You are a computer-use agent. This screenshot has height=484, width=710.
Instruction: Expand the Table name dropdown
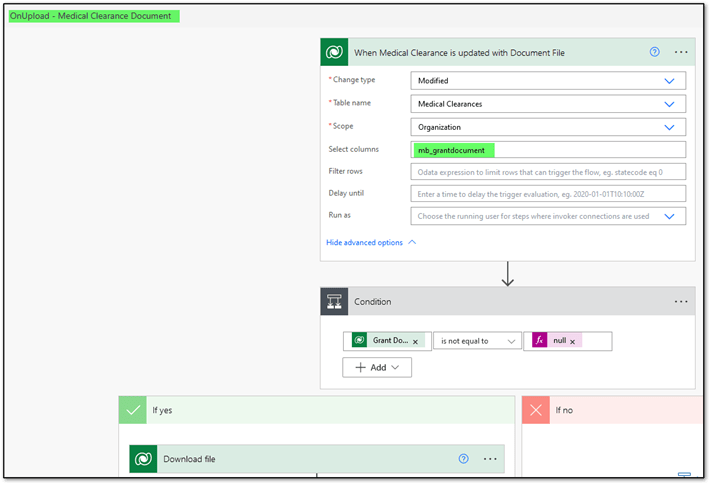(669, 103)
